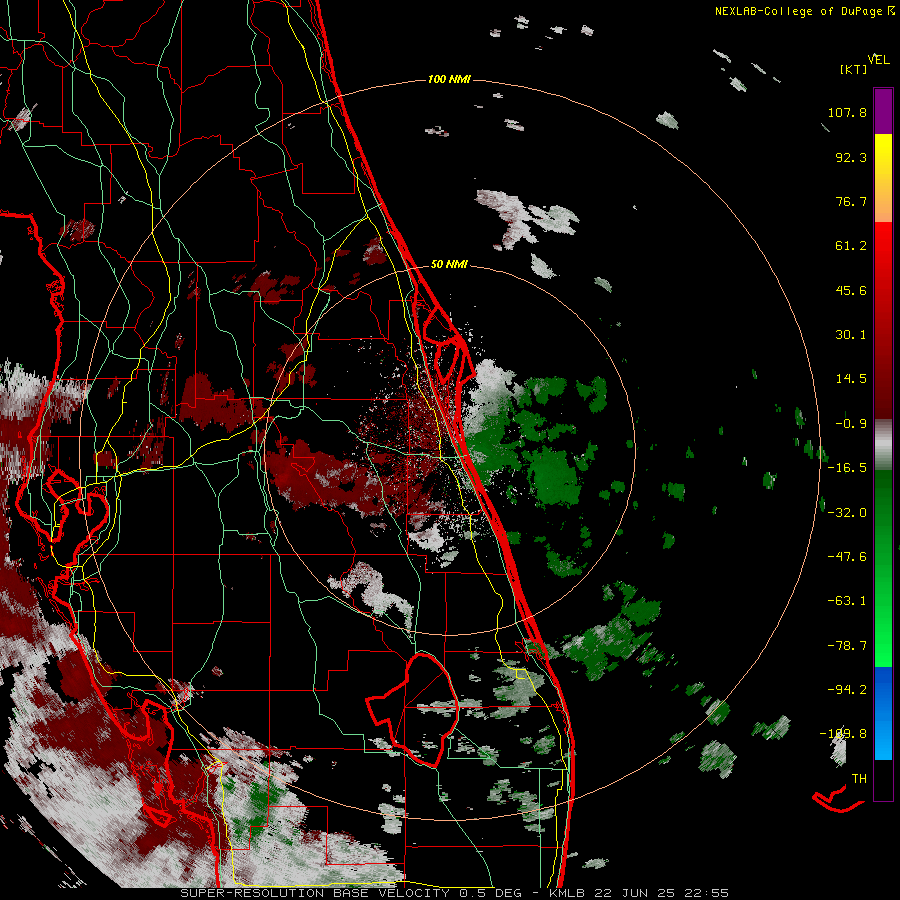This screenshot has height=900, width=900.
Task: Click the 30.1 velocity scale value
Action: tap(851, 335)
